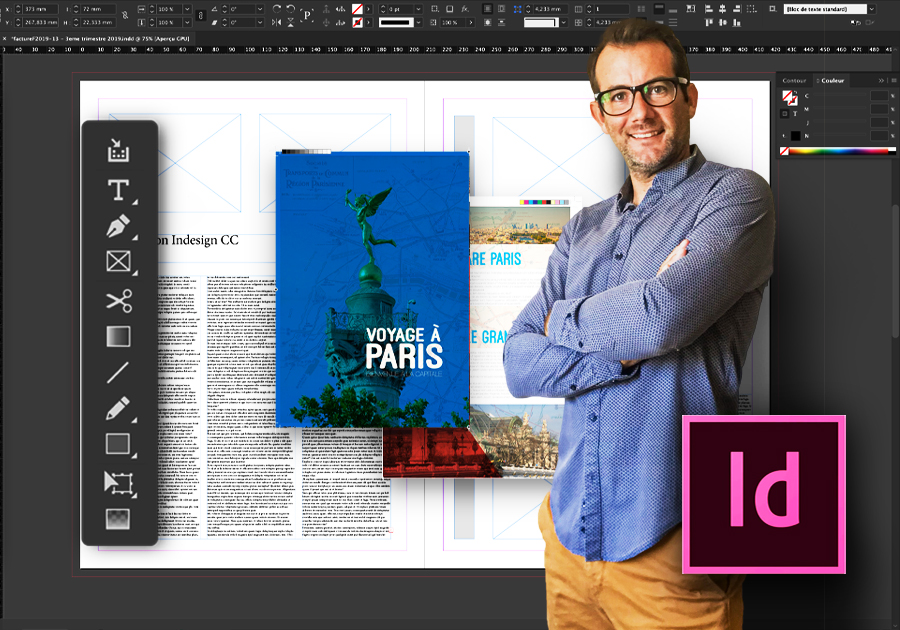Open the Couleur panel menu
This screenshot has height=630, width=900.
click(x=892, y=81)
